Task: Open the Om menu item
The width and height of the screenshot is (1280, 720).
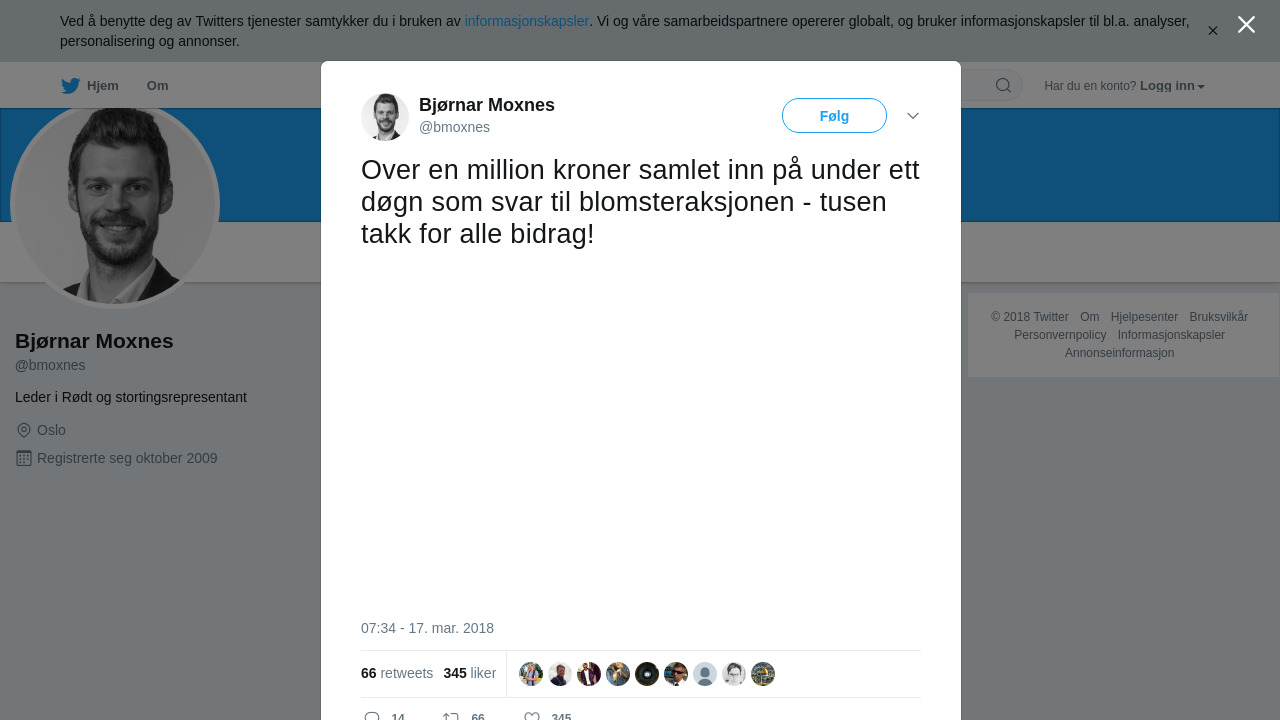Action: pyautogui.click(x=157, y=86)
